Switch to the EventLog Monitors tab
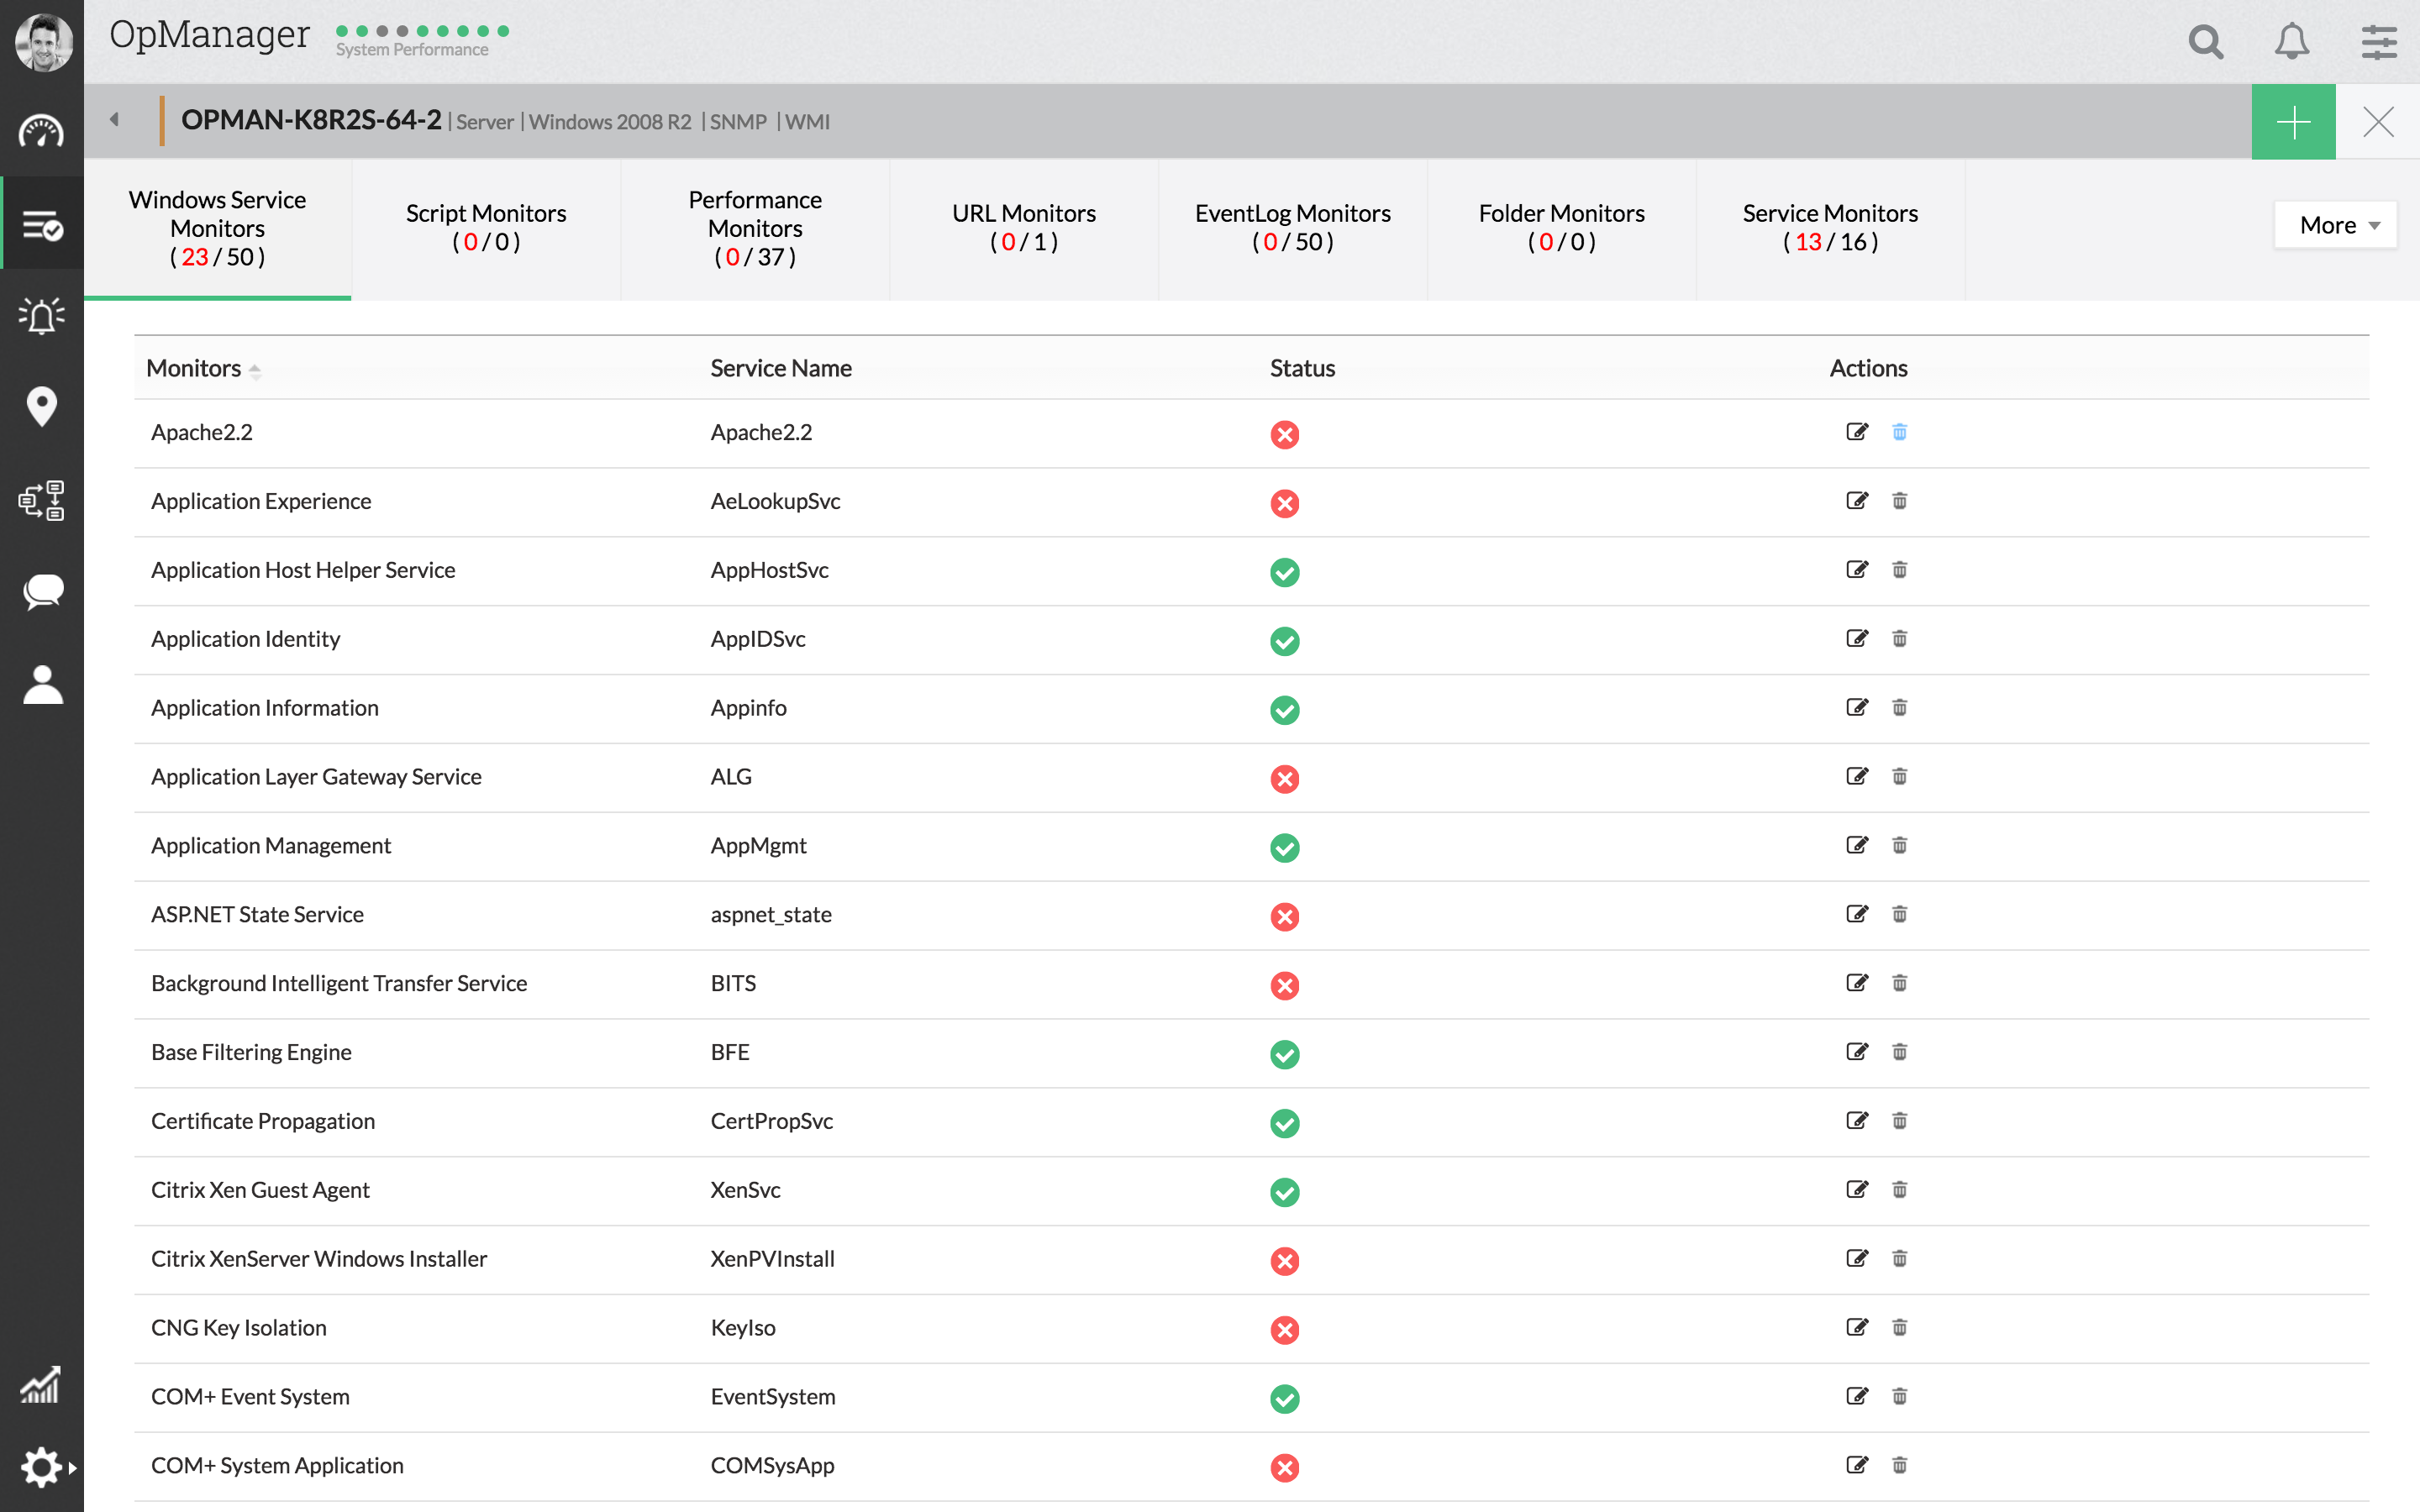The image size is (2420, 1512). (1292, 228)
